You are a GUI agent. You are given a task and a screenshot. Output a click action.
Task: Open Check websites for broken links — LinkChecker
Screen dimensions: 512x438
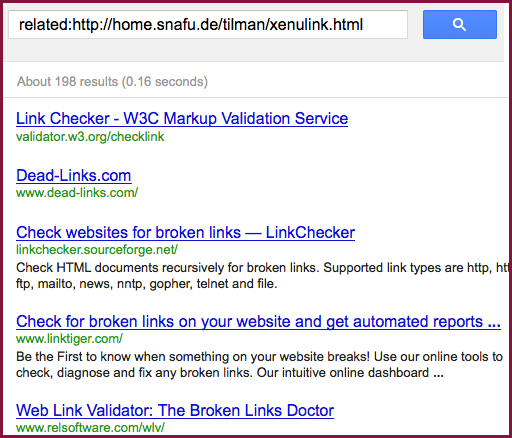tap(185, 233)
